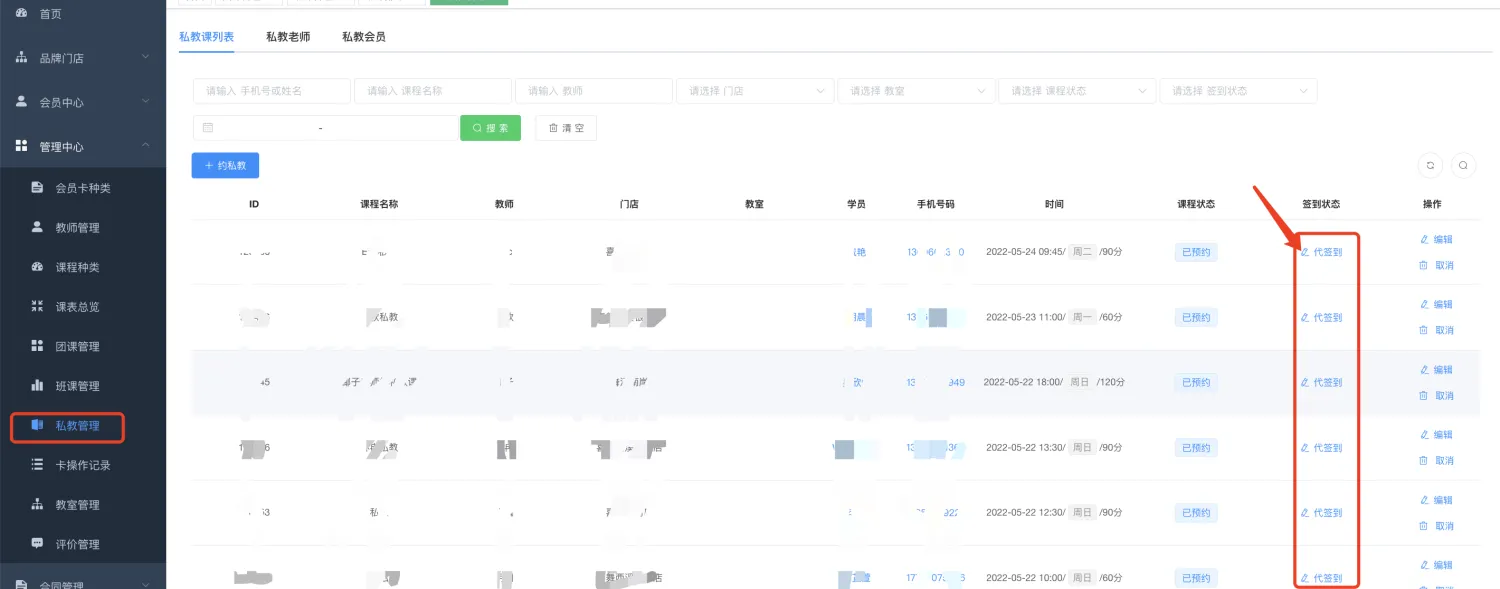This screenshot has height=589, width=1500.
Task: Open 班课管理 in the sidebar
Action: point(77,386)
